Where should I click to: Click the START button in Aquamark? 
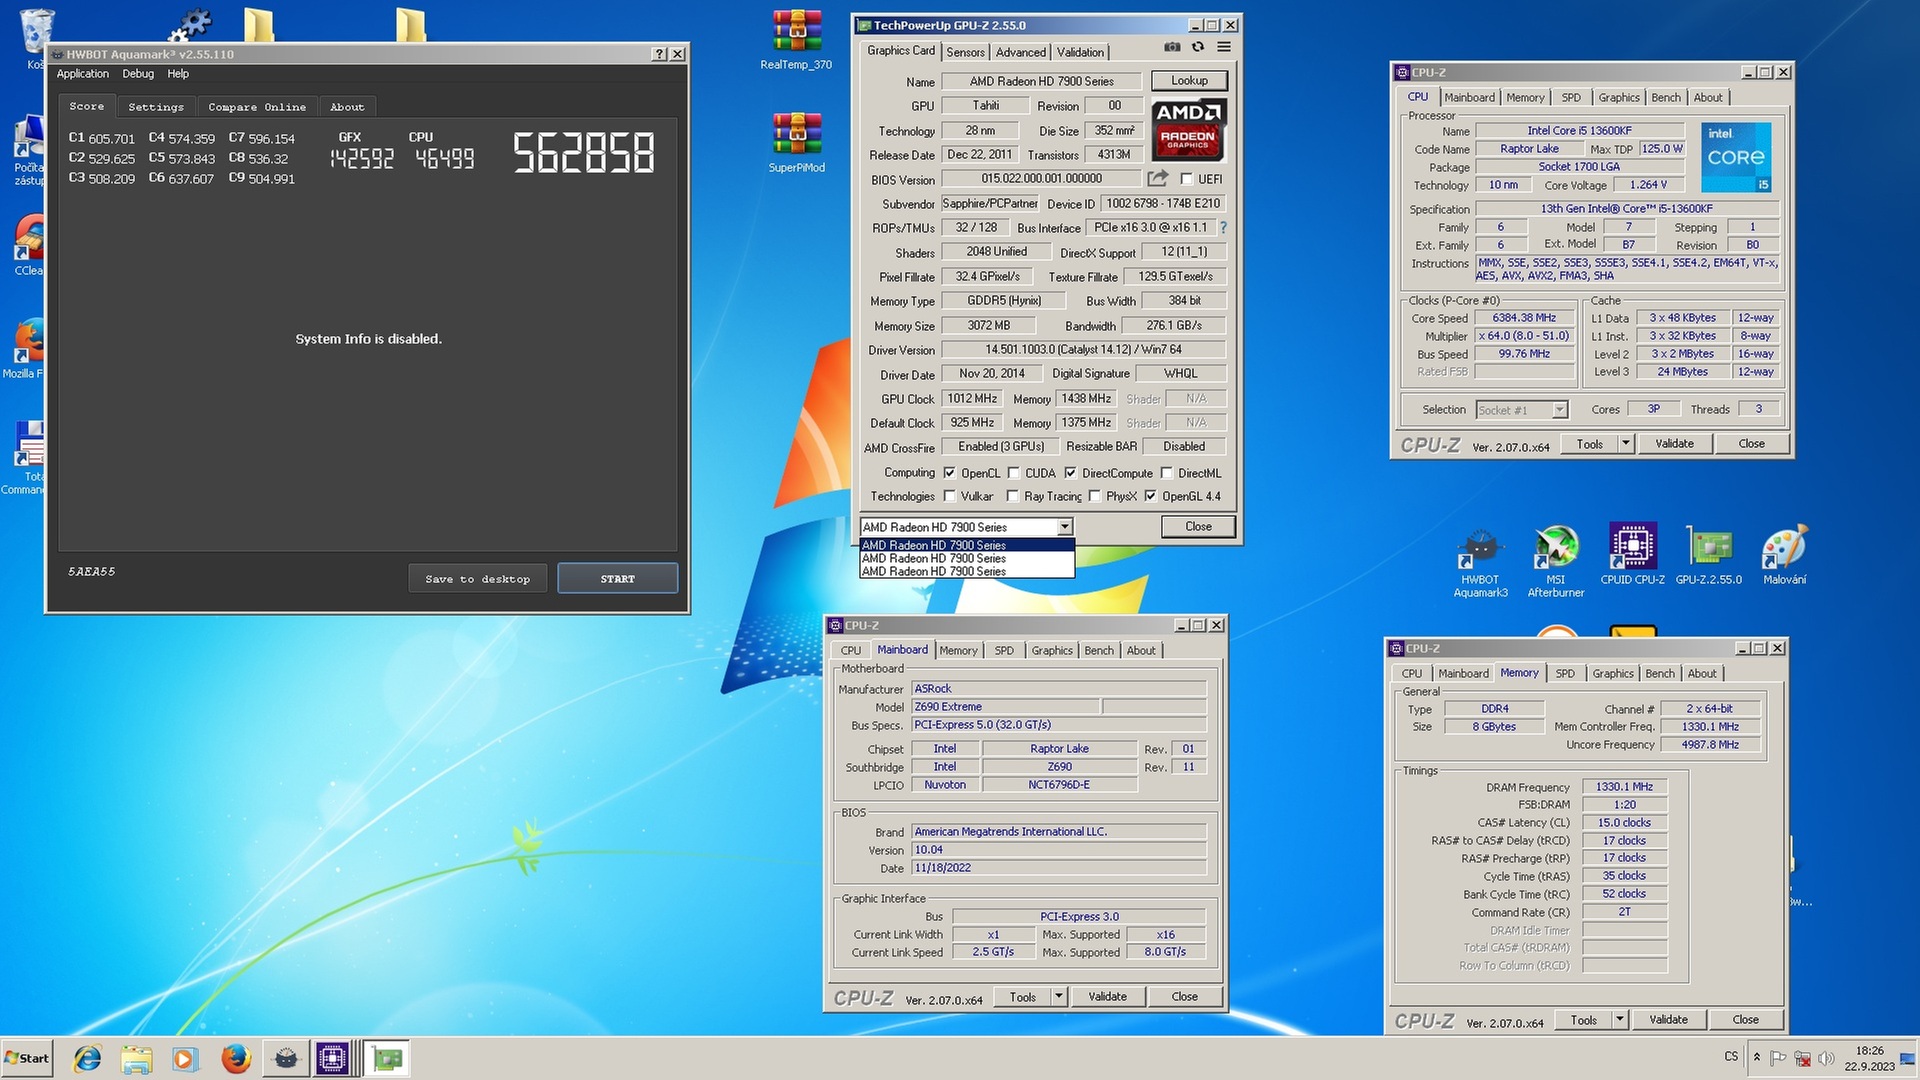coord(617,579)
